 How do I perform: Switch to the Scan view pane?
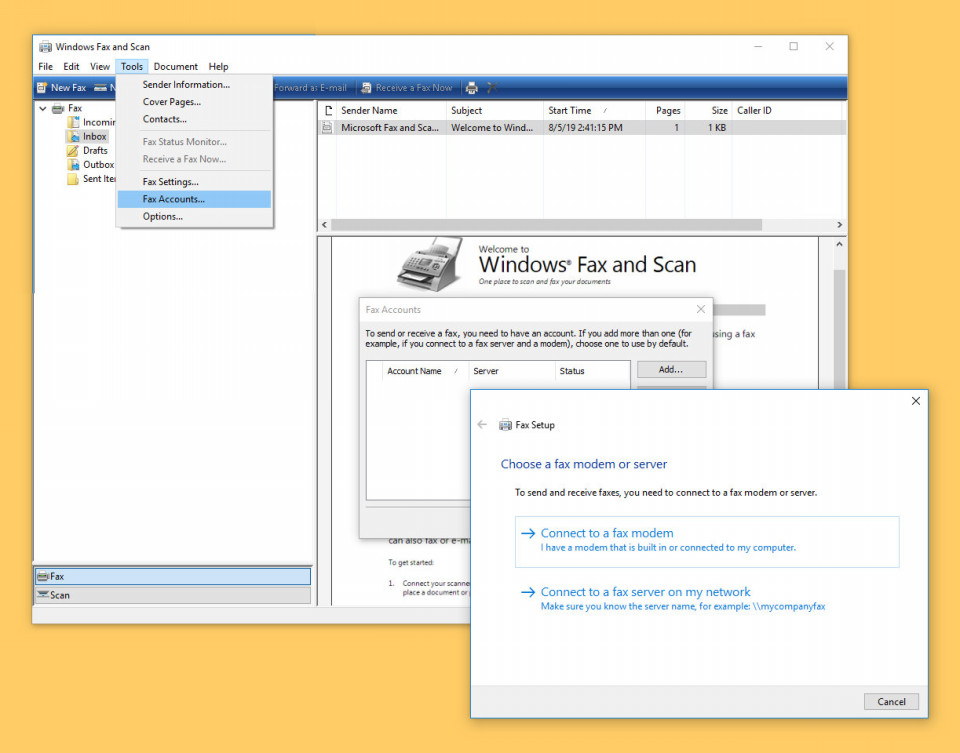click(60, 595)
